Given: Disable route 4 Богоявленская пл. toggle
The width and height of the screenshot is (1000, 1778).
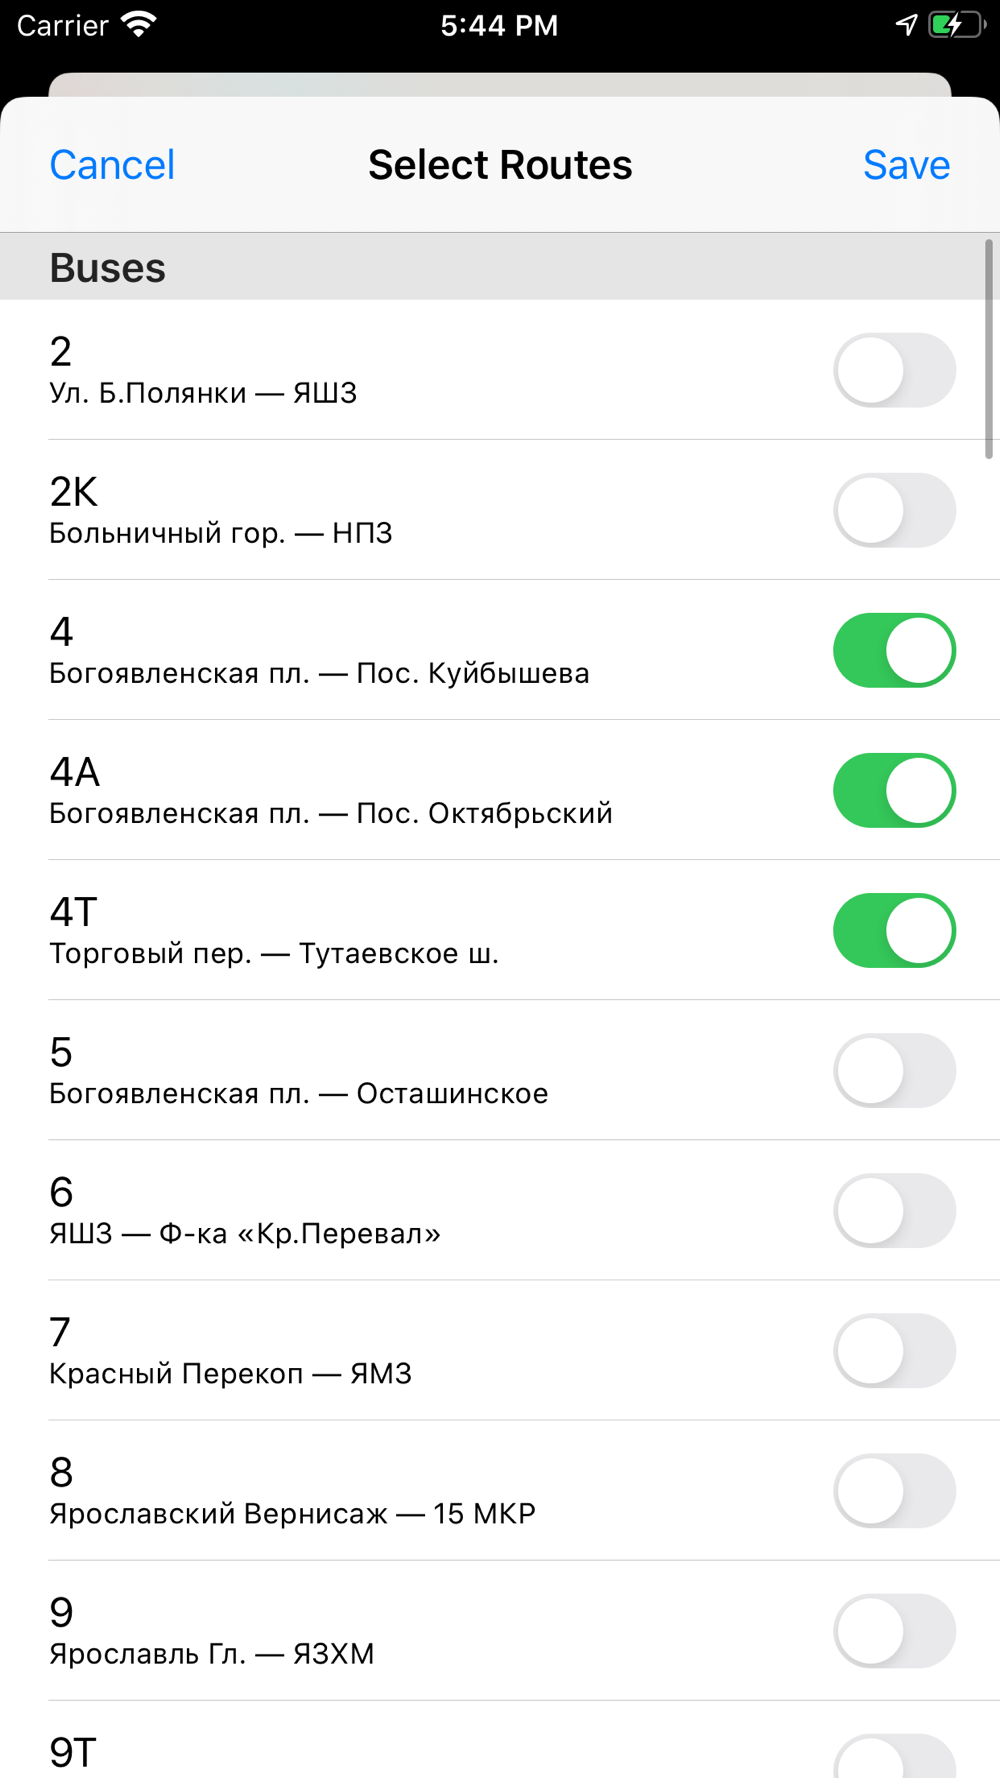Looking at the screenshot, I should point(894,650).
